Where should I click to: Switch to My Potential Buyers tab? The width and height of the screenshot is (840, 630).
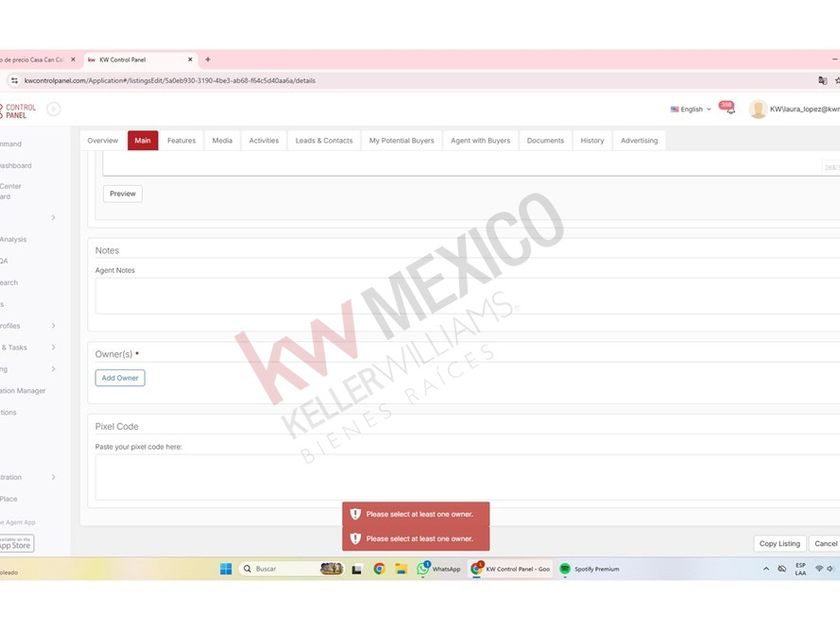[x=401, y=140]
